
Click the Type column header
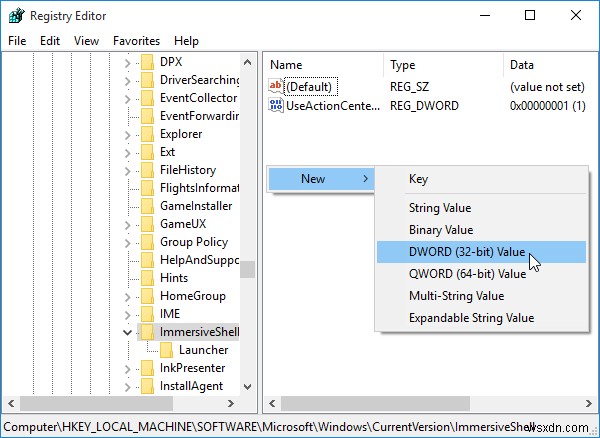tap(443, 65)
